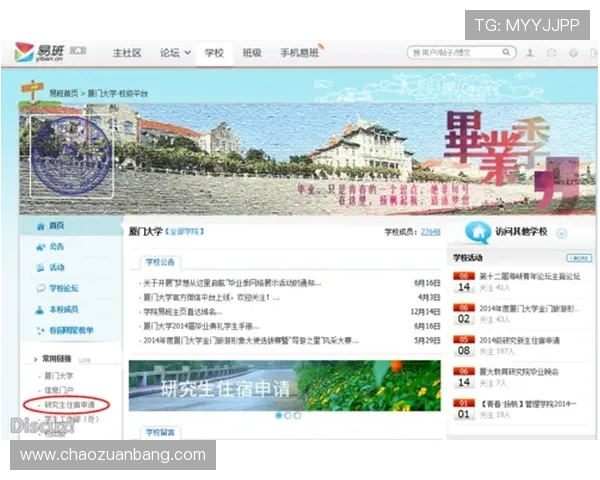The image size is (600, 480).
Task: Click the university seal emblem on banner
Action: tap(72, 157)
